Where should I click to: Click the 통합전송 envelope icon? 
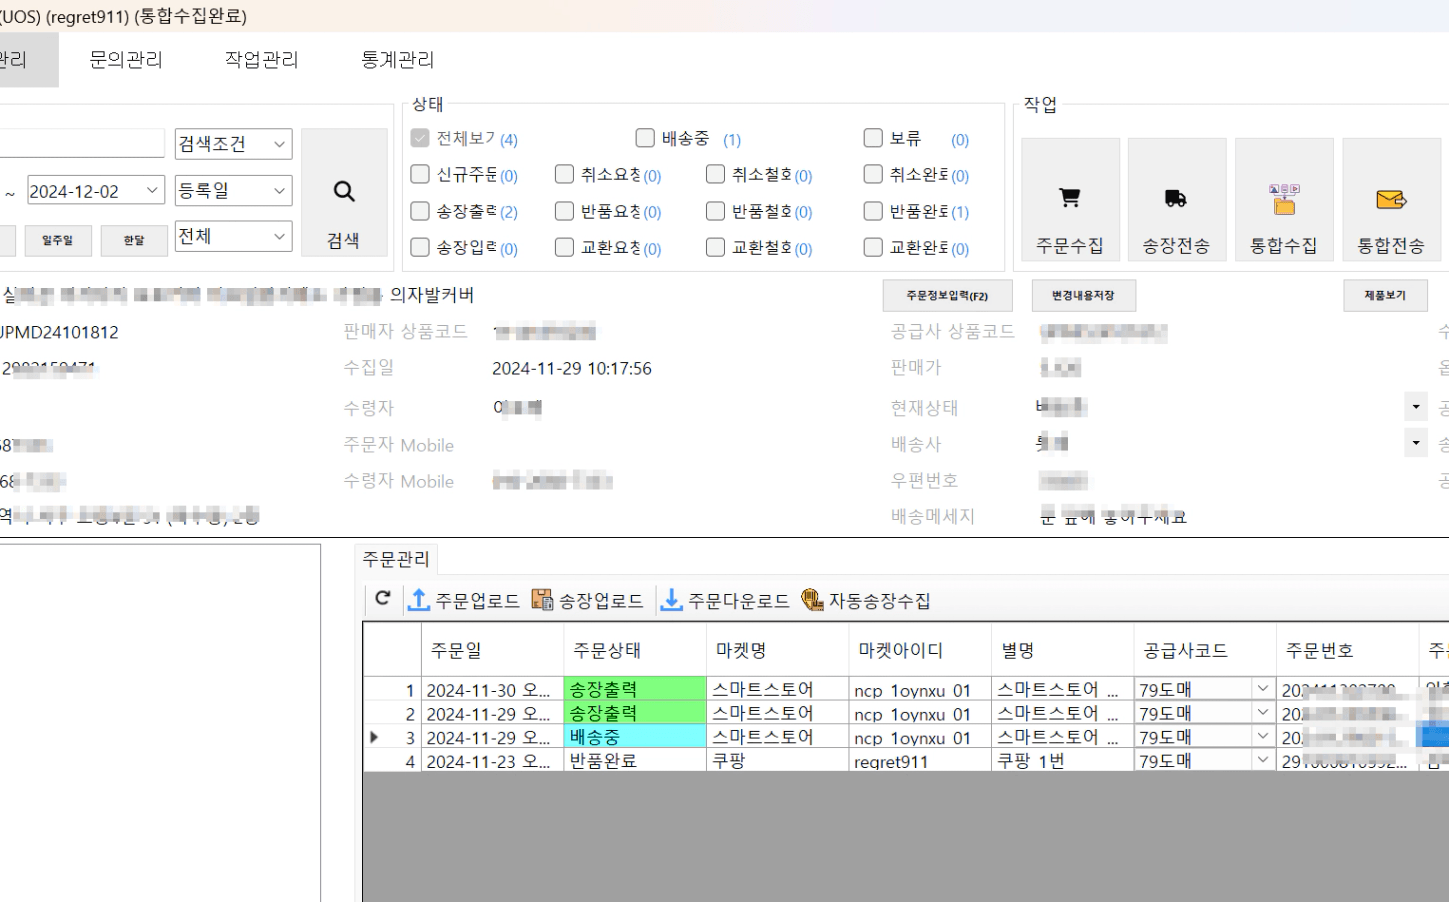(x=1390, y=199)
